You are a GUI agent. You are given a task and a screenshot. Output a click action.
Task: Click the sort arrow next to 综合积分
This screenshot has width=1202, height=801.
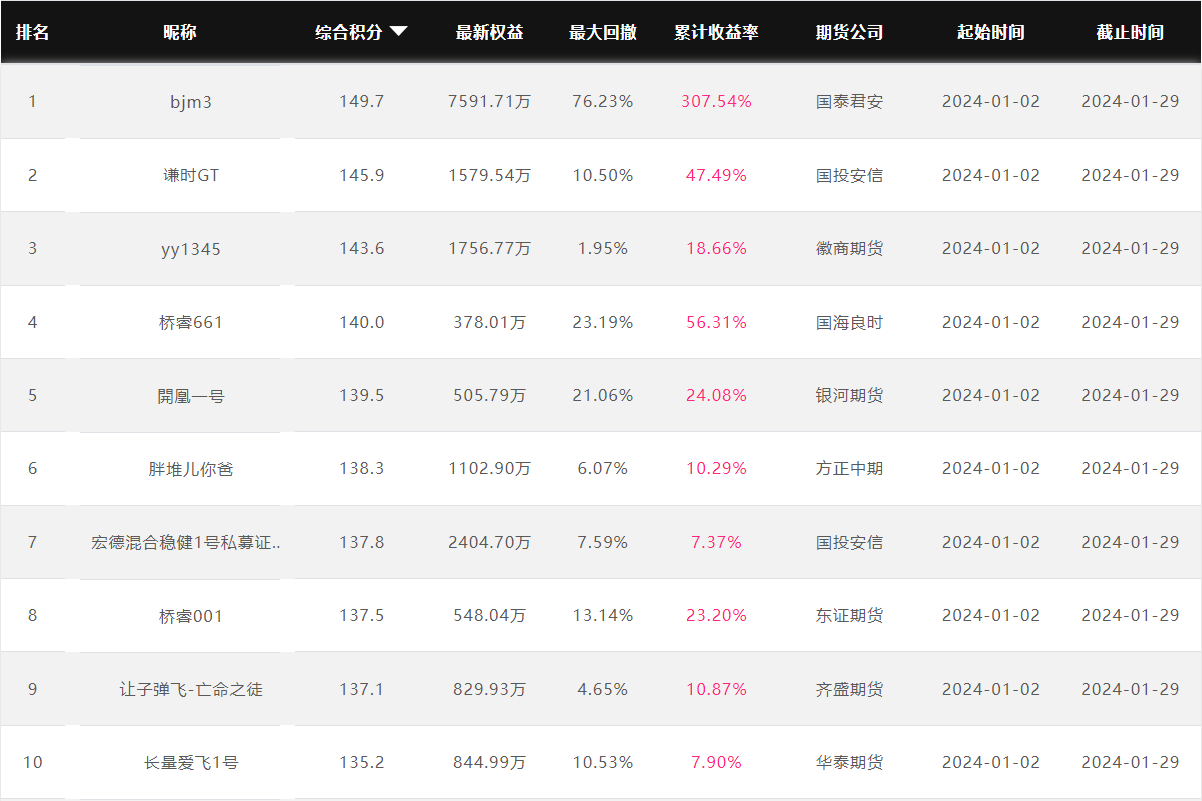pos(398,32)
